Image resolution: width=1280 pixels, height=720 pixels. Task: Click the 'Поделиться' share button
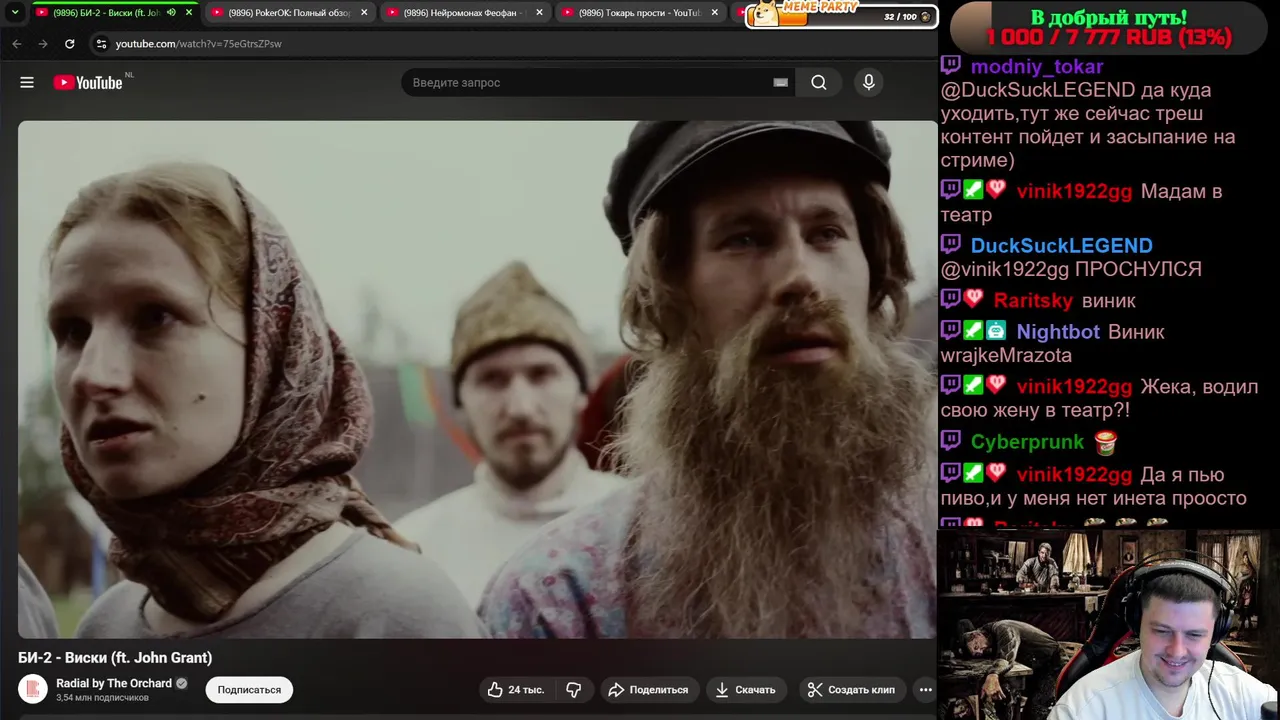tap(648, 689)
